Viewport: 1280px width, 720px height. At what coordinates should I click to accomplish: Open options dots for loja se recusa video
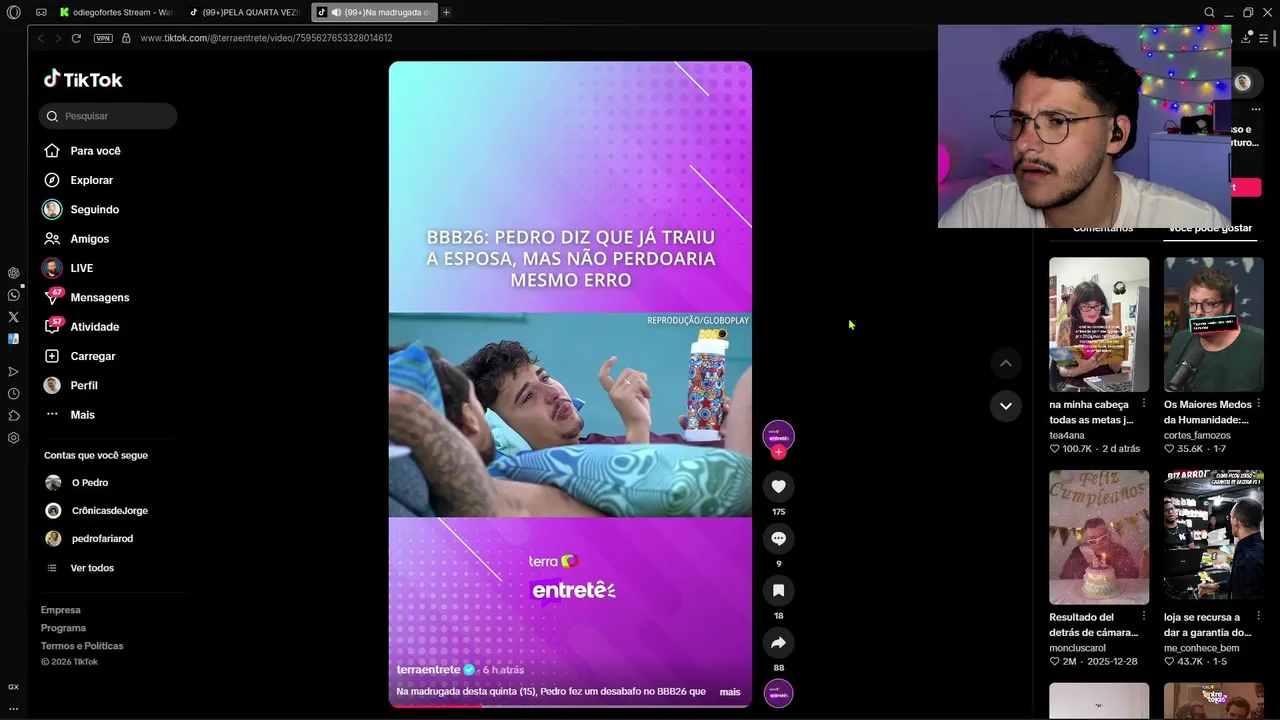(1258, 617)
